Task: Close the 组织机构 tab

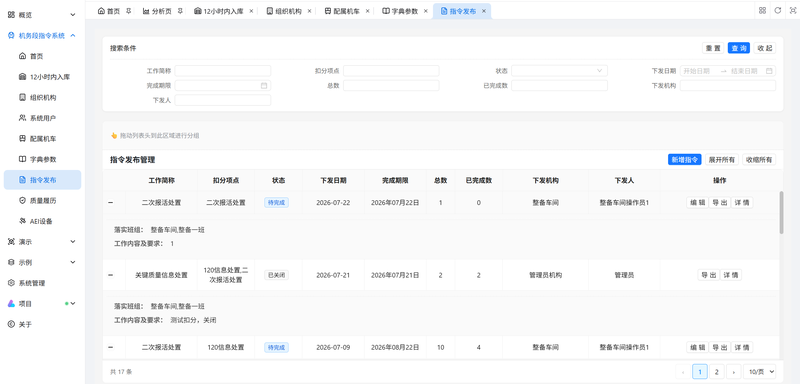Action: coord(309,11)
